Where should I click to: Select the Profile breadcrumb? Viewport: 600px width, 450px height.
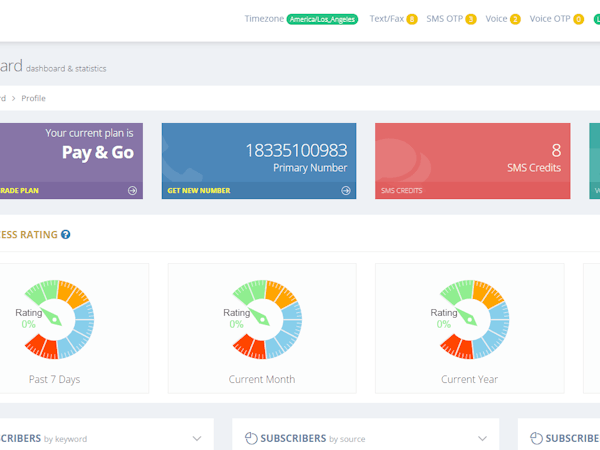point(33,98)
